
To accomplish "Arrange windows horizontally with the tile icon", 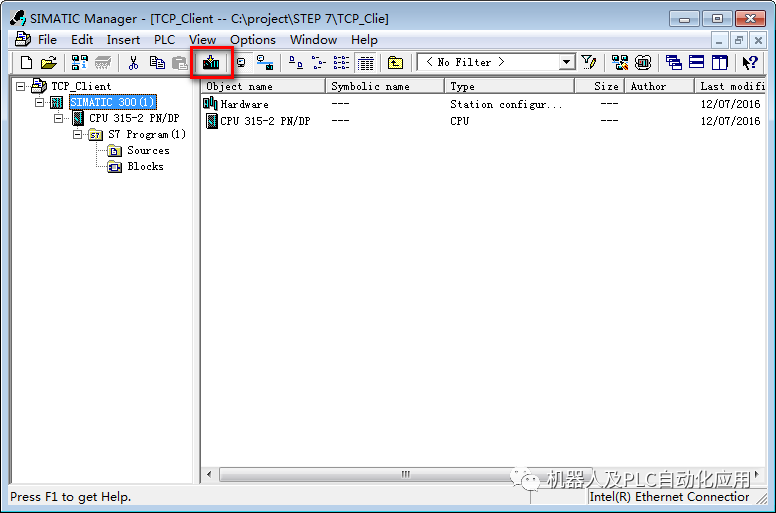I will 696,62.
